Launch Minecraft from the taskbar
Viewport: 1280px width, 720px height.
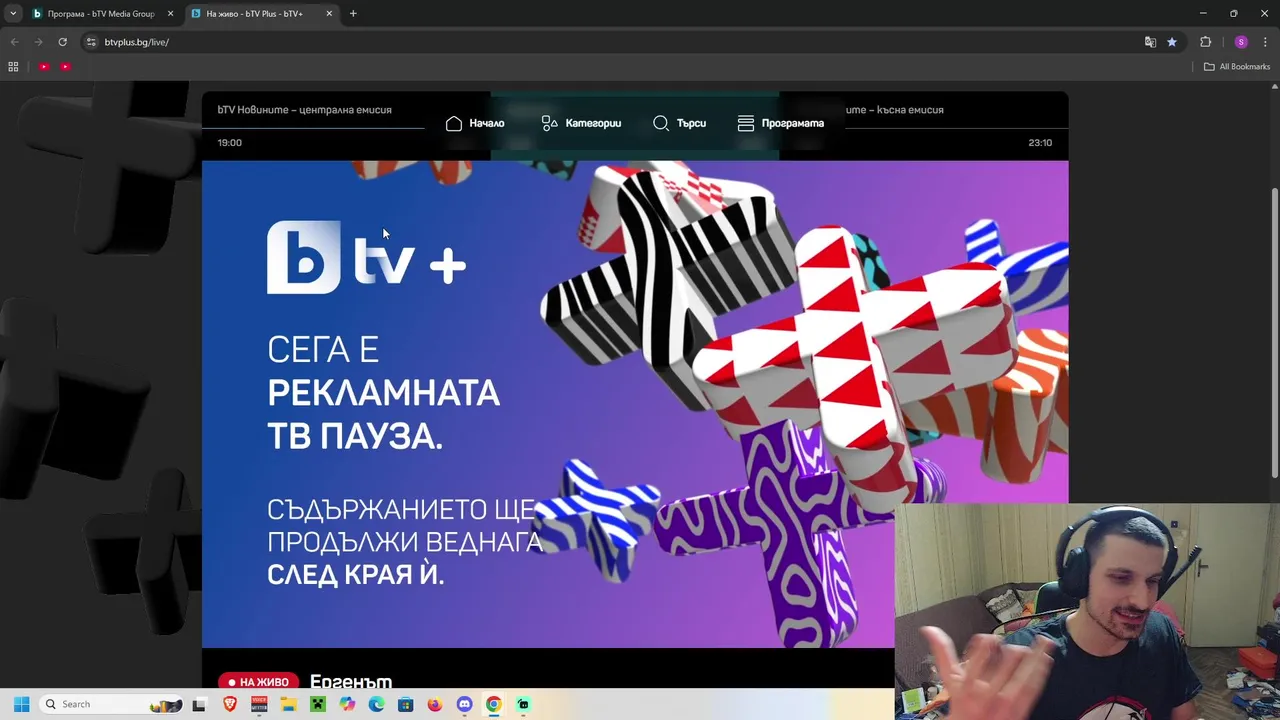(x=317, y=704)
